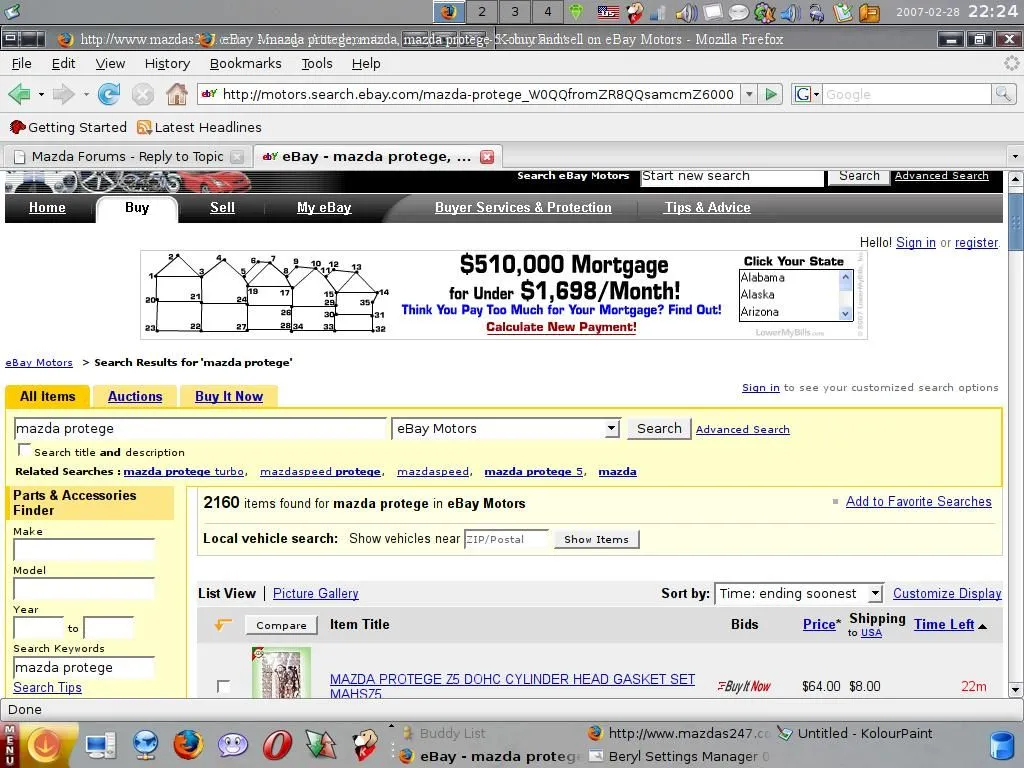Click the Home icon in Firefox toolbar
1024x768 pixels.
pos(176,94)
